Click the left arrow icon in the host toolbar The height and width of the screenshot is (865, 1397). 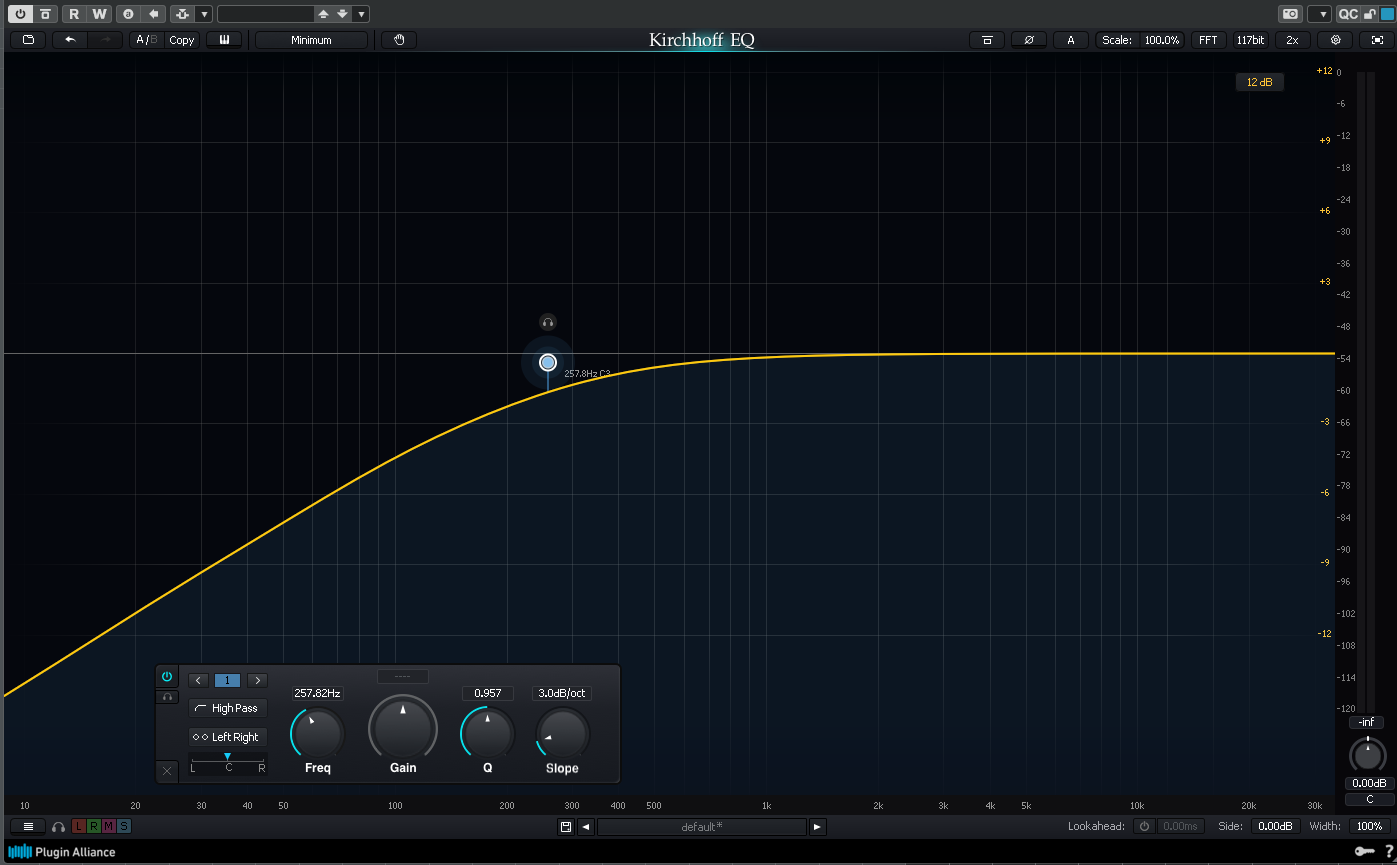pyautogui.click(x=153, y=14)
